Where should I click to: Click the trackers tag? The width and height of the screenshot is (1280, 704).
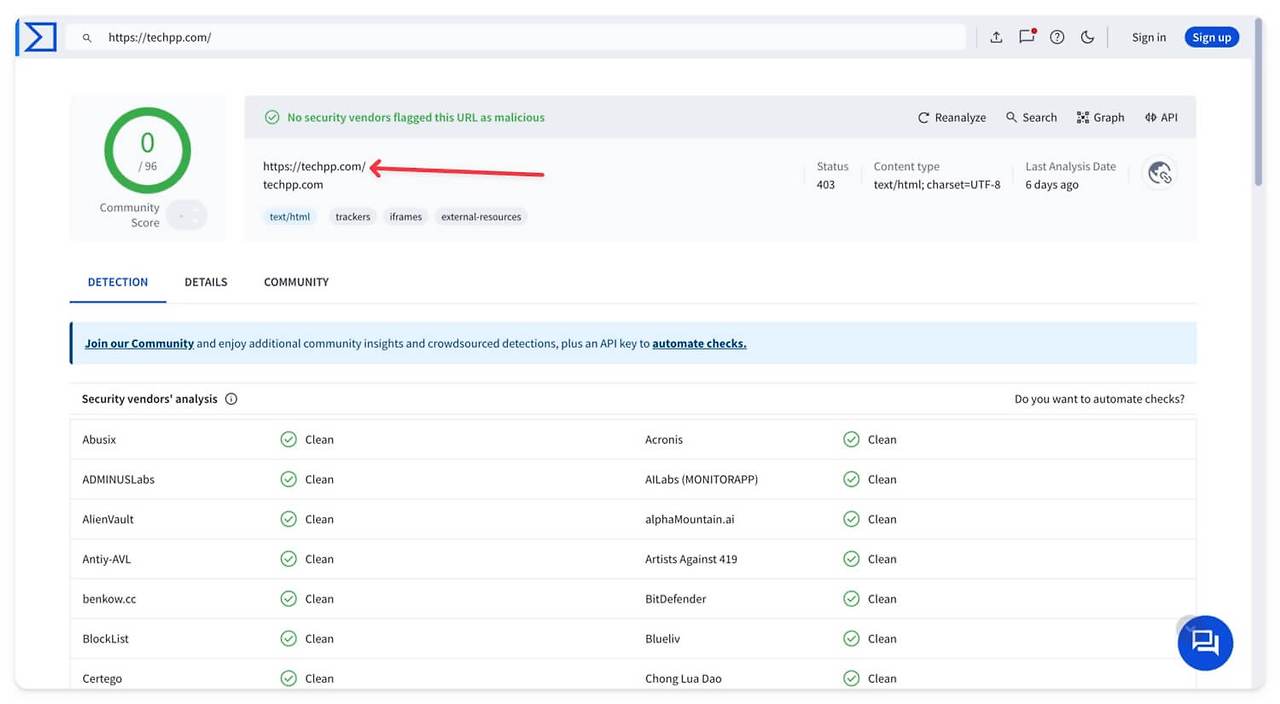(353, 216)
